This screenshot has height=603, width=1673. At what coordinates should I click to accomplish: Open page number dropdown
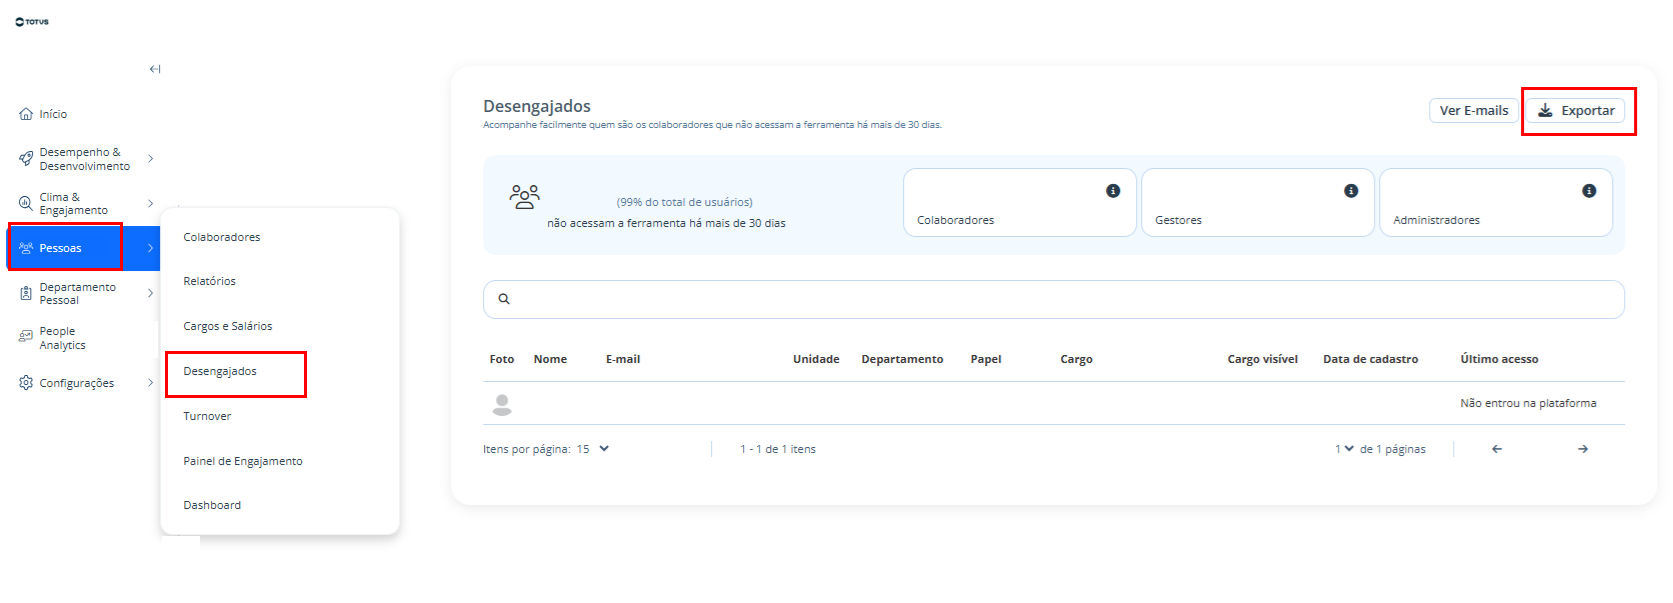coord(1344,449)
